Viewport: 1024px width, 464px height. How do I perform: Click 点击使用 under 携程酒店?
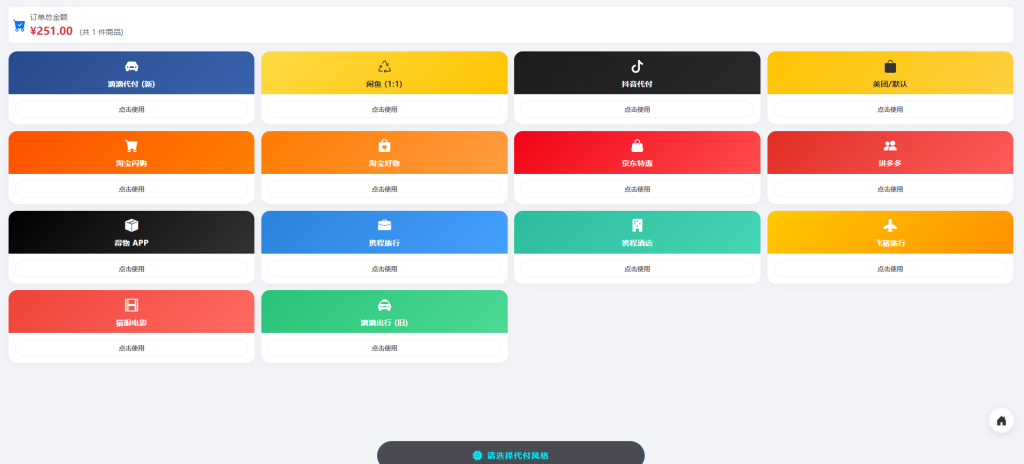(x=637, y=269)
